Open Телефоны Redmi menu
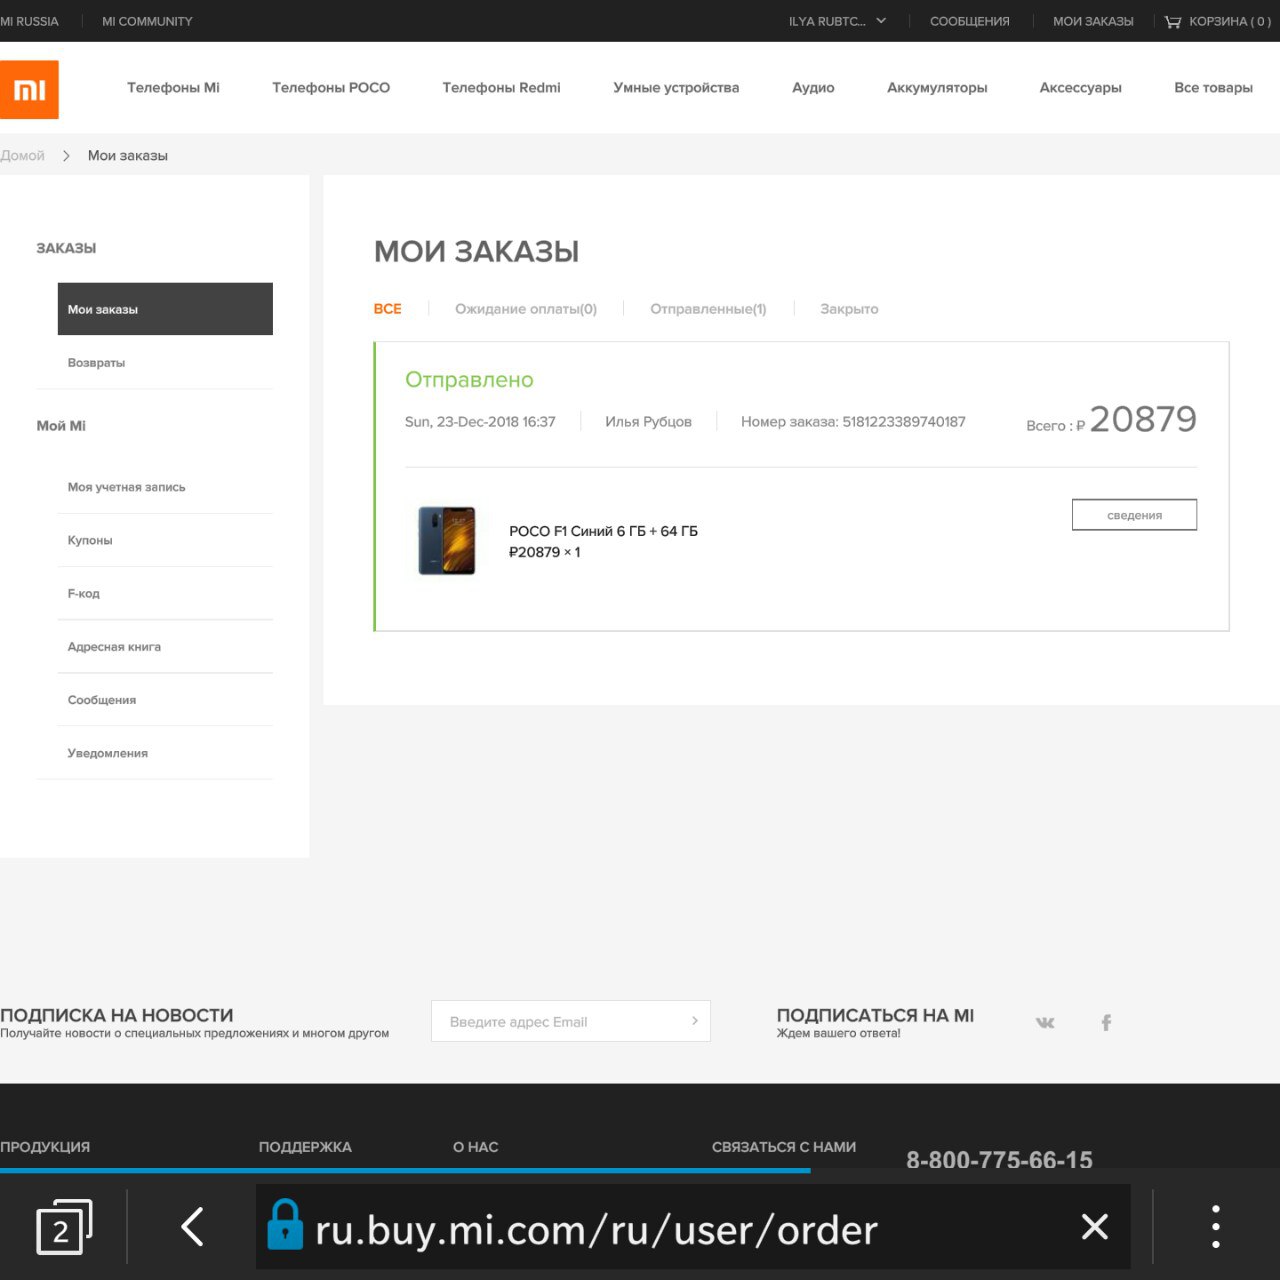 click(x=501, y=88)
